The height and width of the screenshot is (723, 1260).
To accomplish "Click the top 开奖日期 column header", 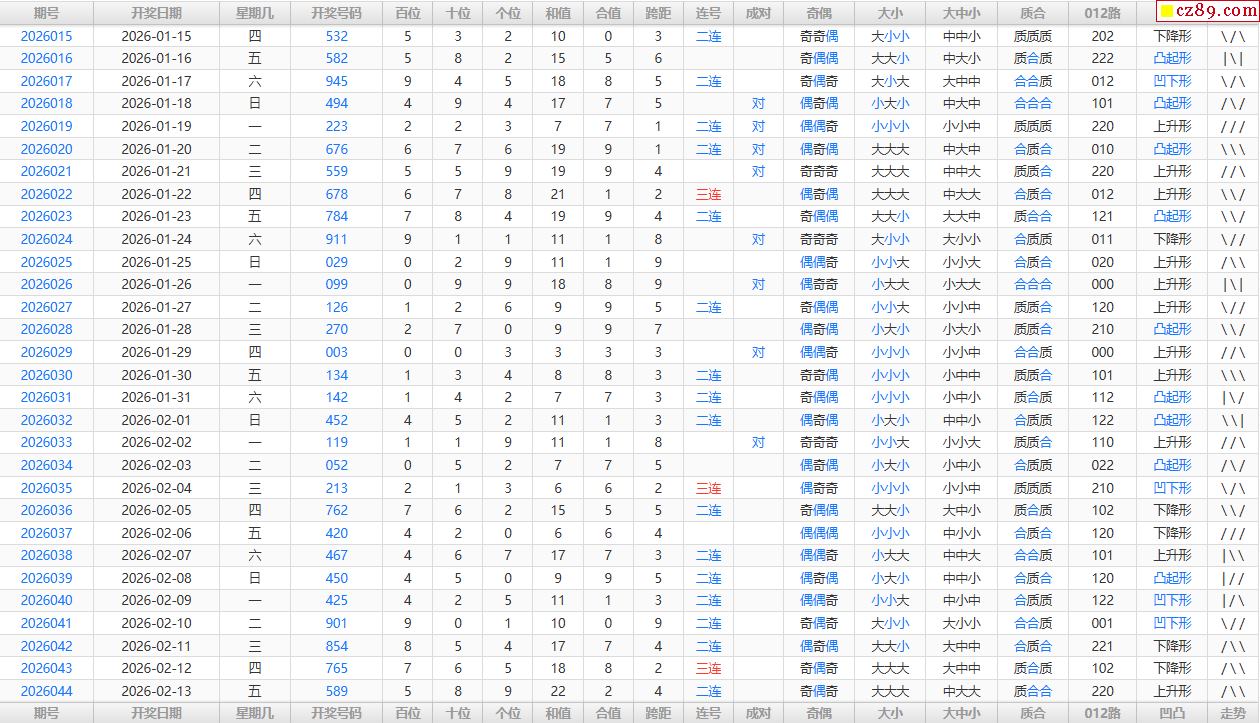I will [156, 13].
